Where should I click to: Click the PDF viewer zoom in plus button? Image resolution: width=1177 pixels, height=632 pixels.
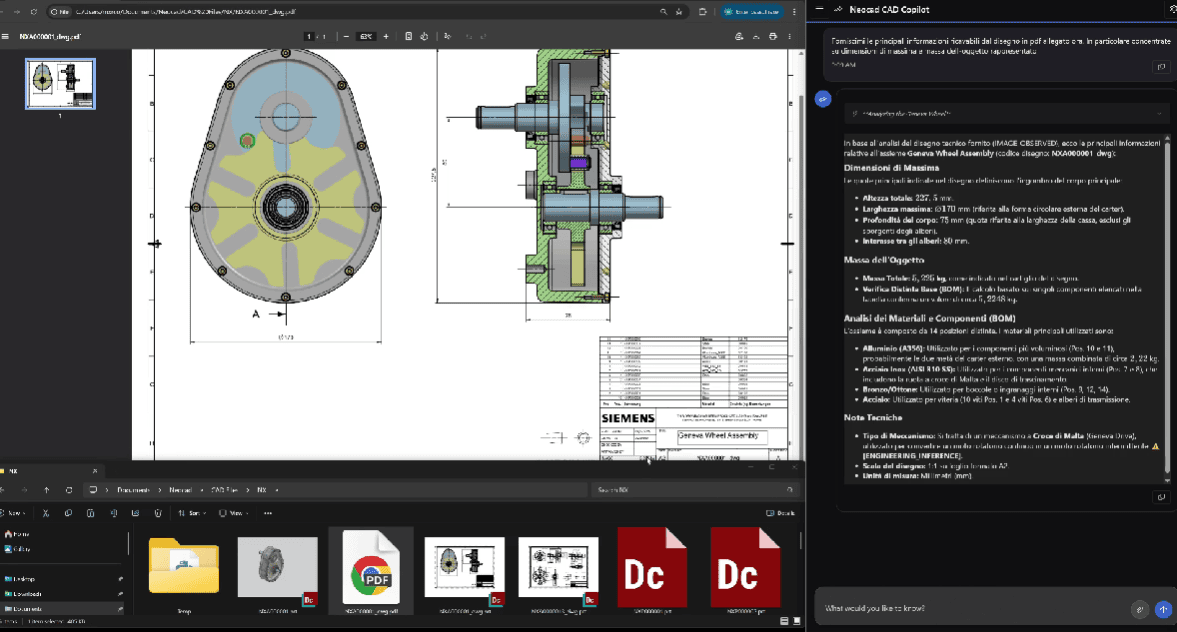(x=386, y=36)
